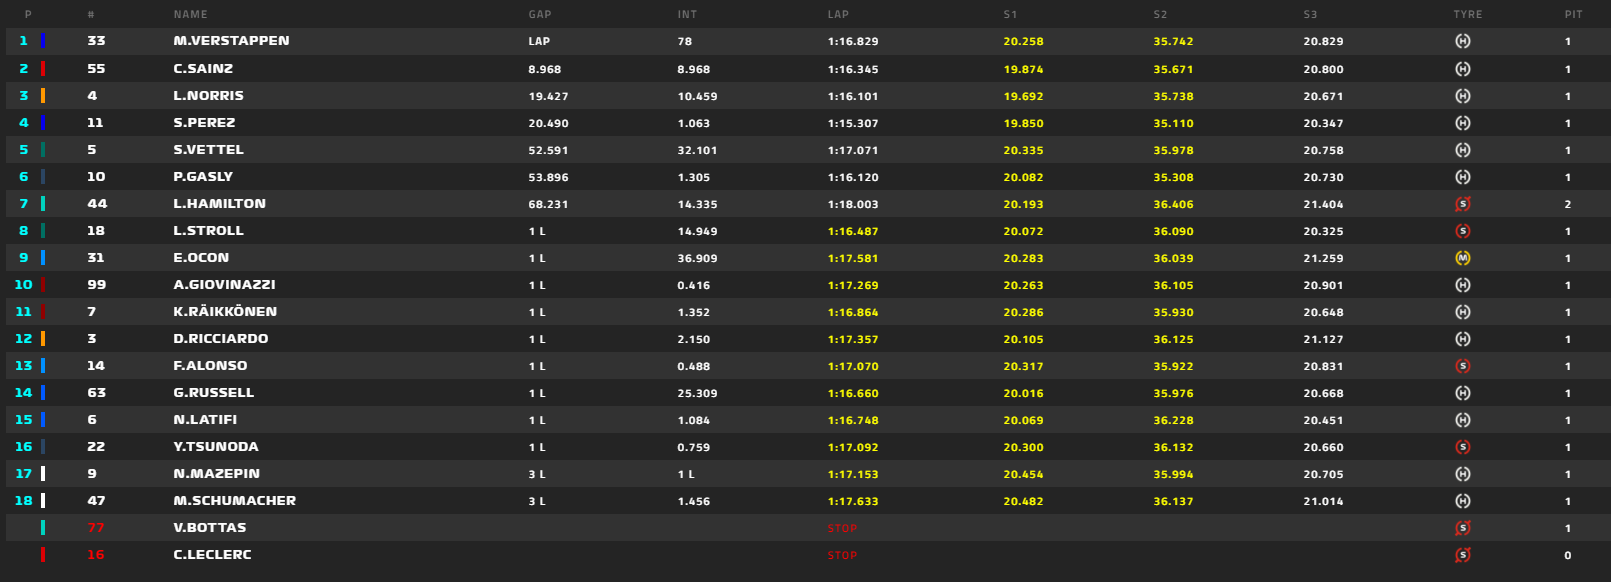Click Leclerc's soft tyre icon
This screenshot has width=1611, height=582.
pos(1462,555)
